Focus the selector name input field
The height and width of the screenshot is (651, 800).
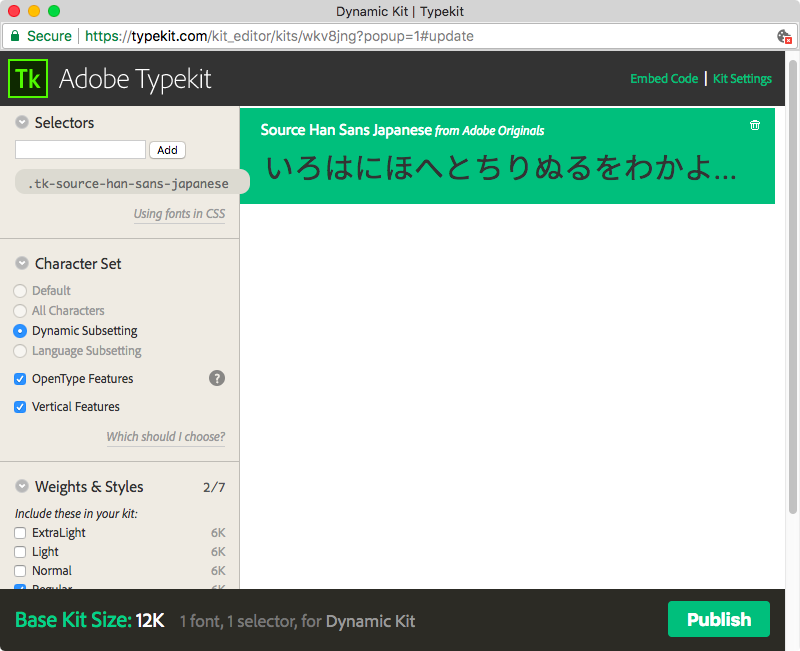click(81, 150)
